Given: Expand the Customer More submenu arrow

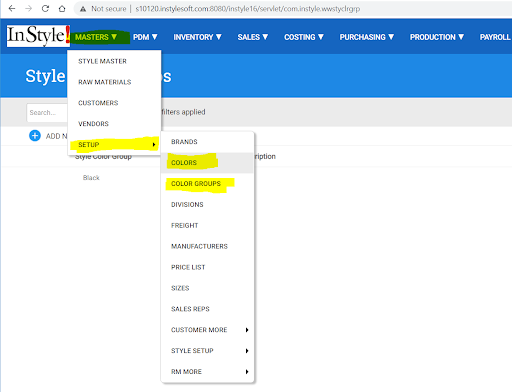Looking at the screenshot, I should coord(247,330).
